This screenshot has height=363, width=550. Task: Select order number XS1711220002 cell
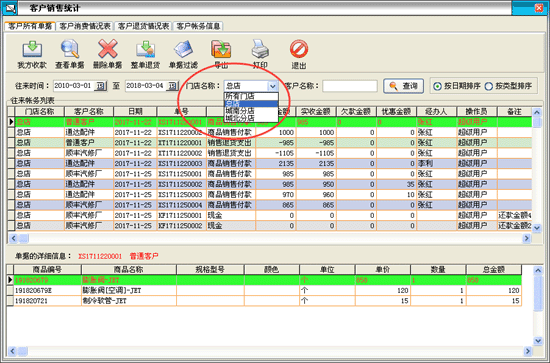click(x=181, y=133)
